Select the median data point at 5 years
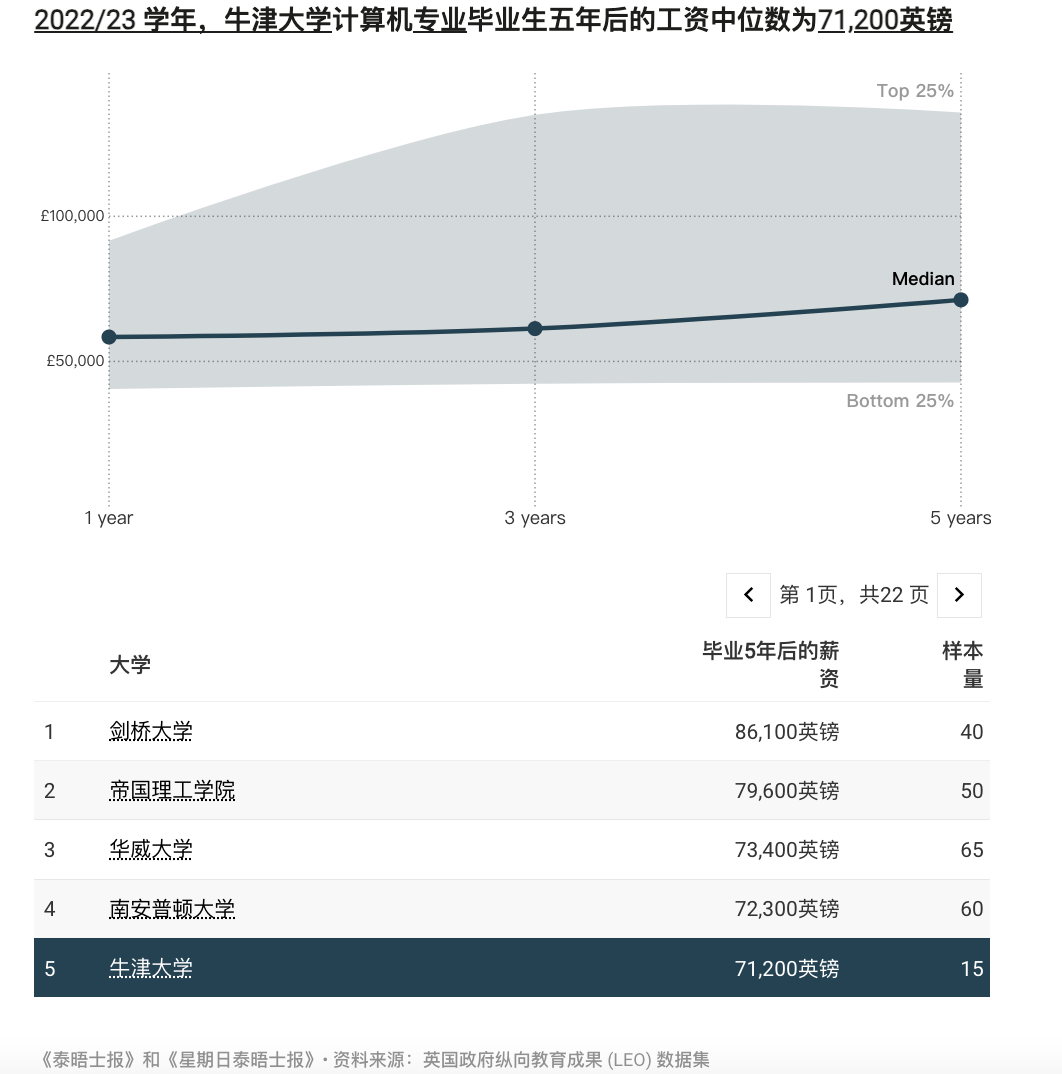 961,299
